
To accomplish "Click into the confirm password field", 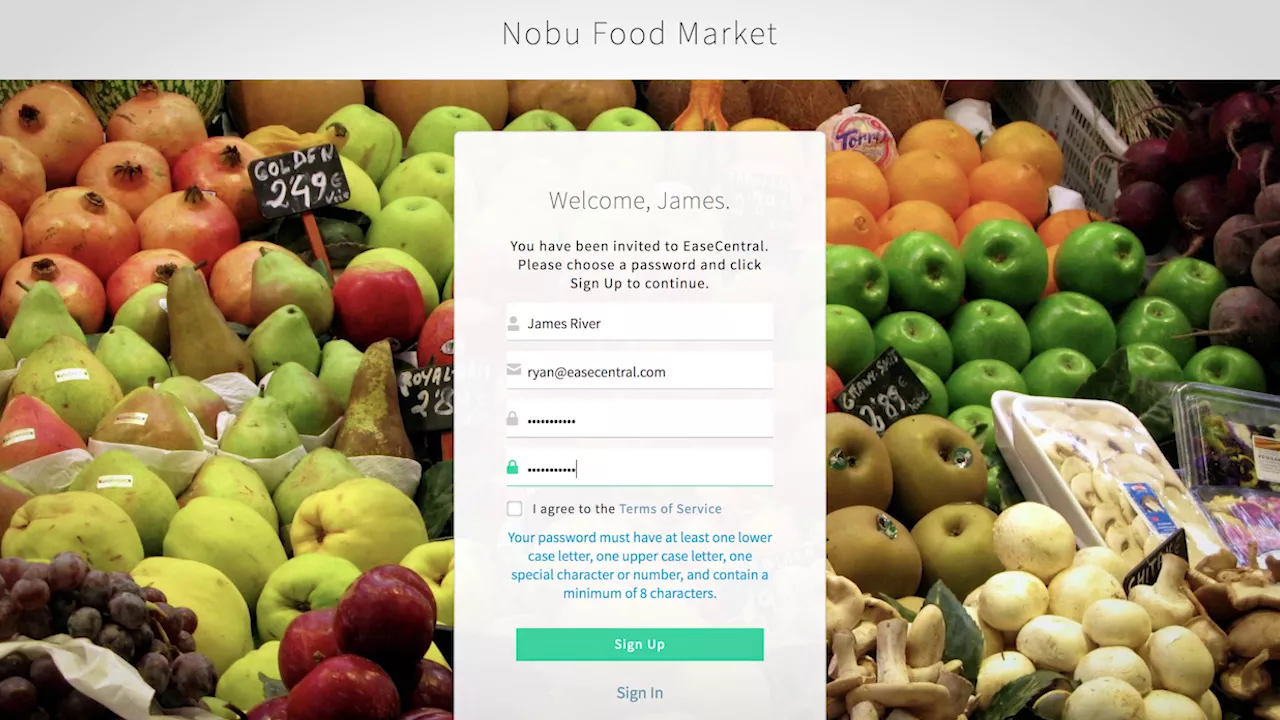I will pos(640,467).
